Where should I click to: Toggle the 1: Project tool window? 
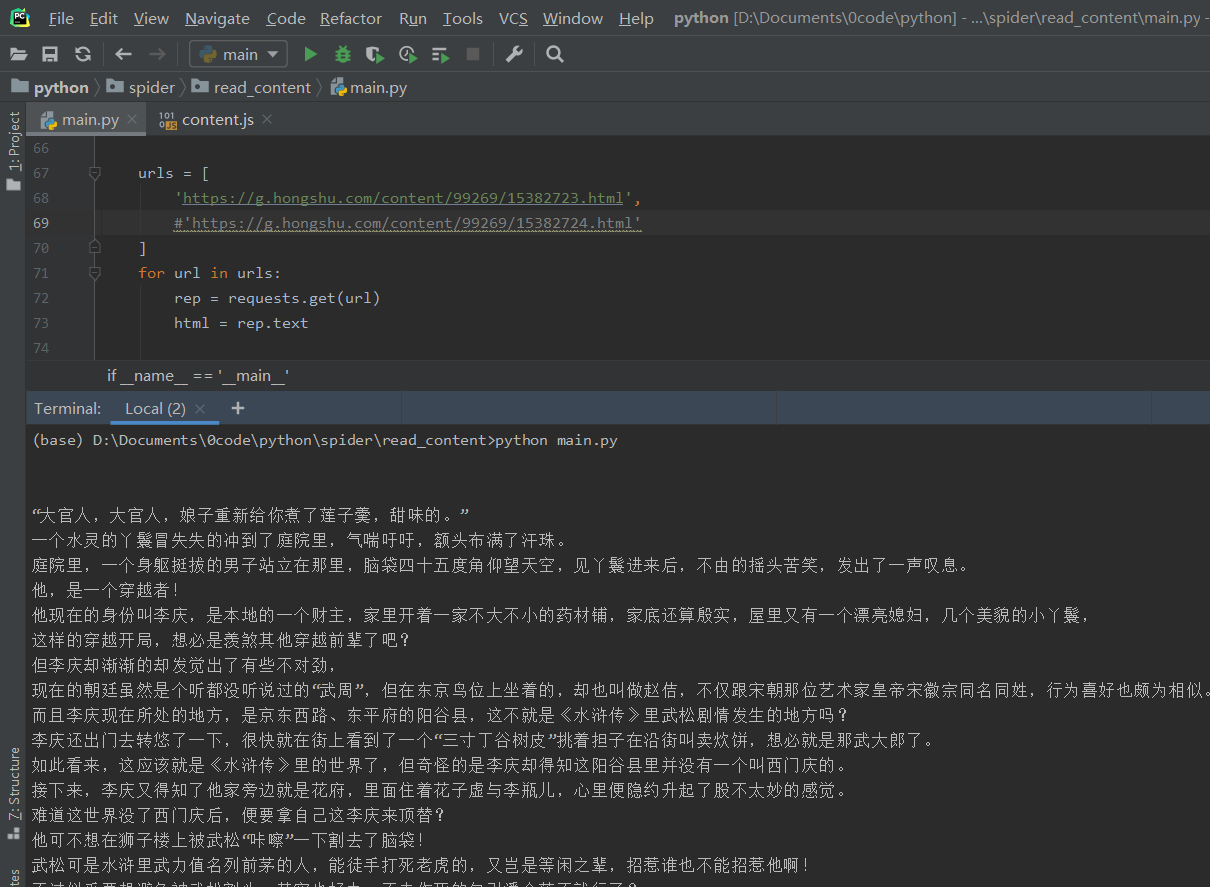pyautogui.click(x=13, y=151)
